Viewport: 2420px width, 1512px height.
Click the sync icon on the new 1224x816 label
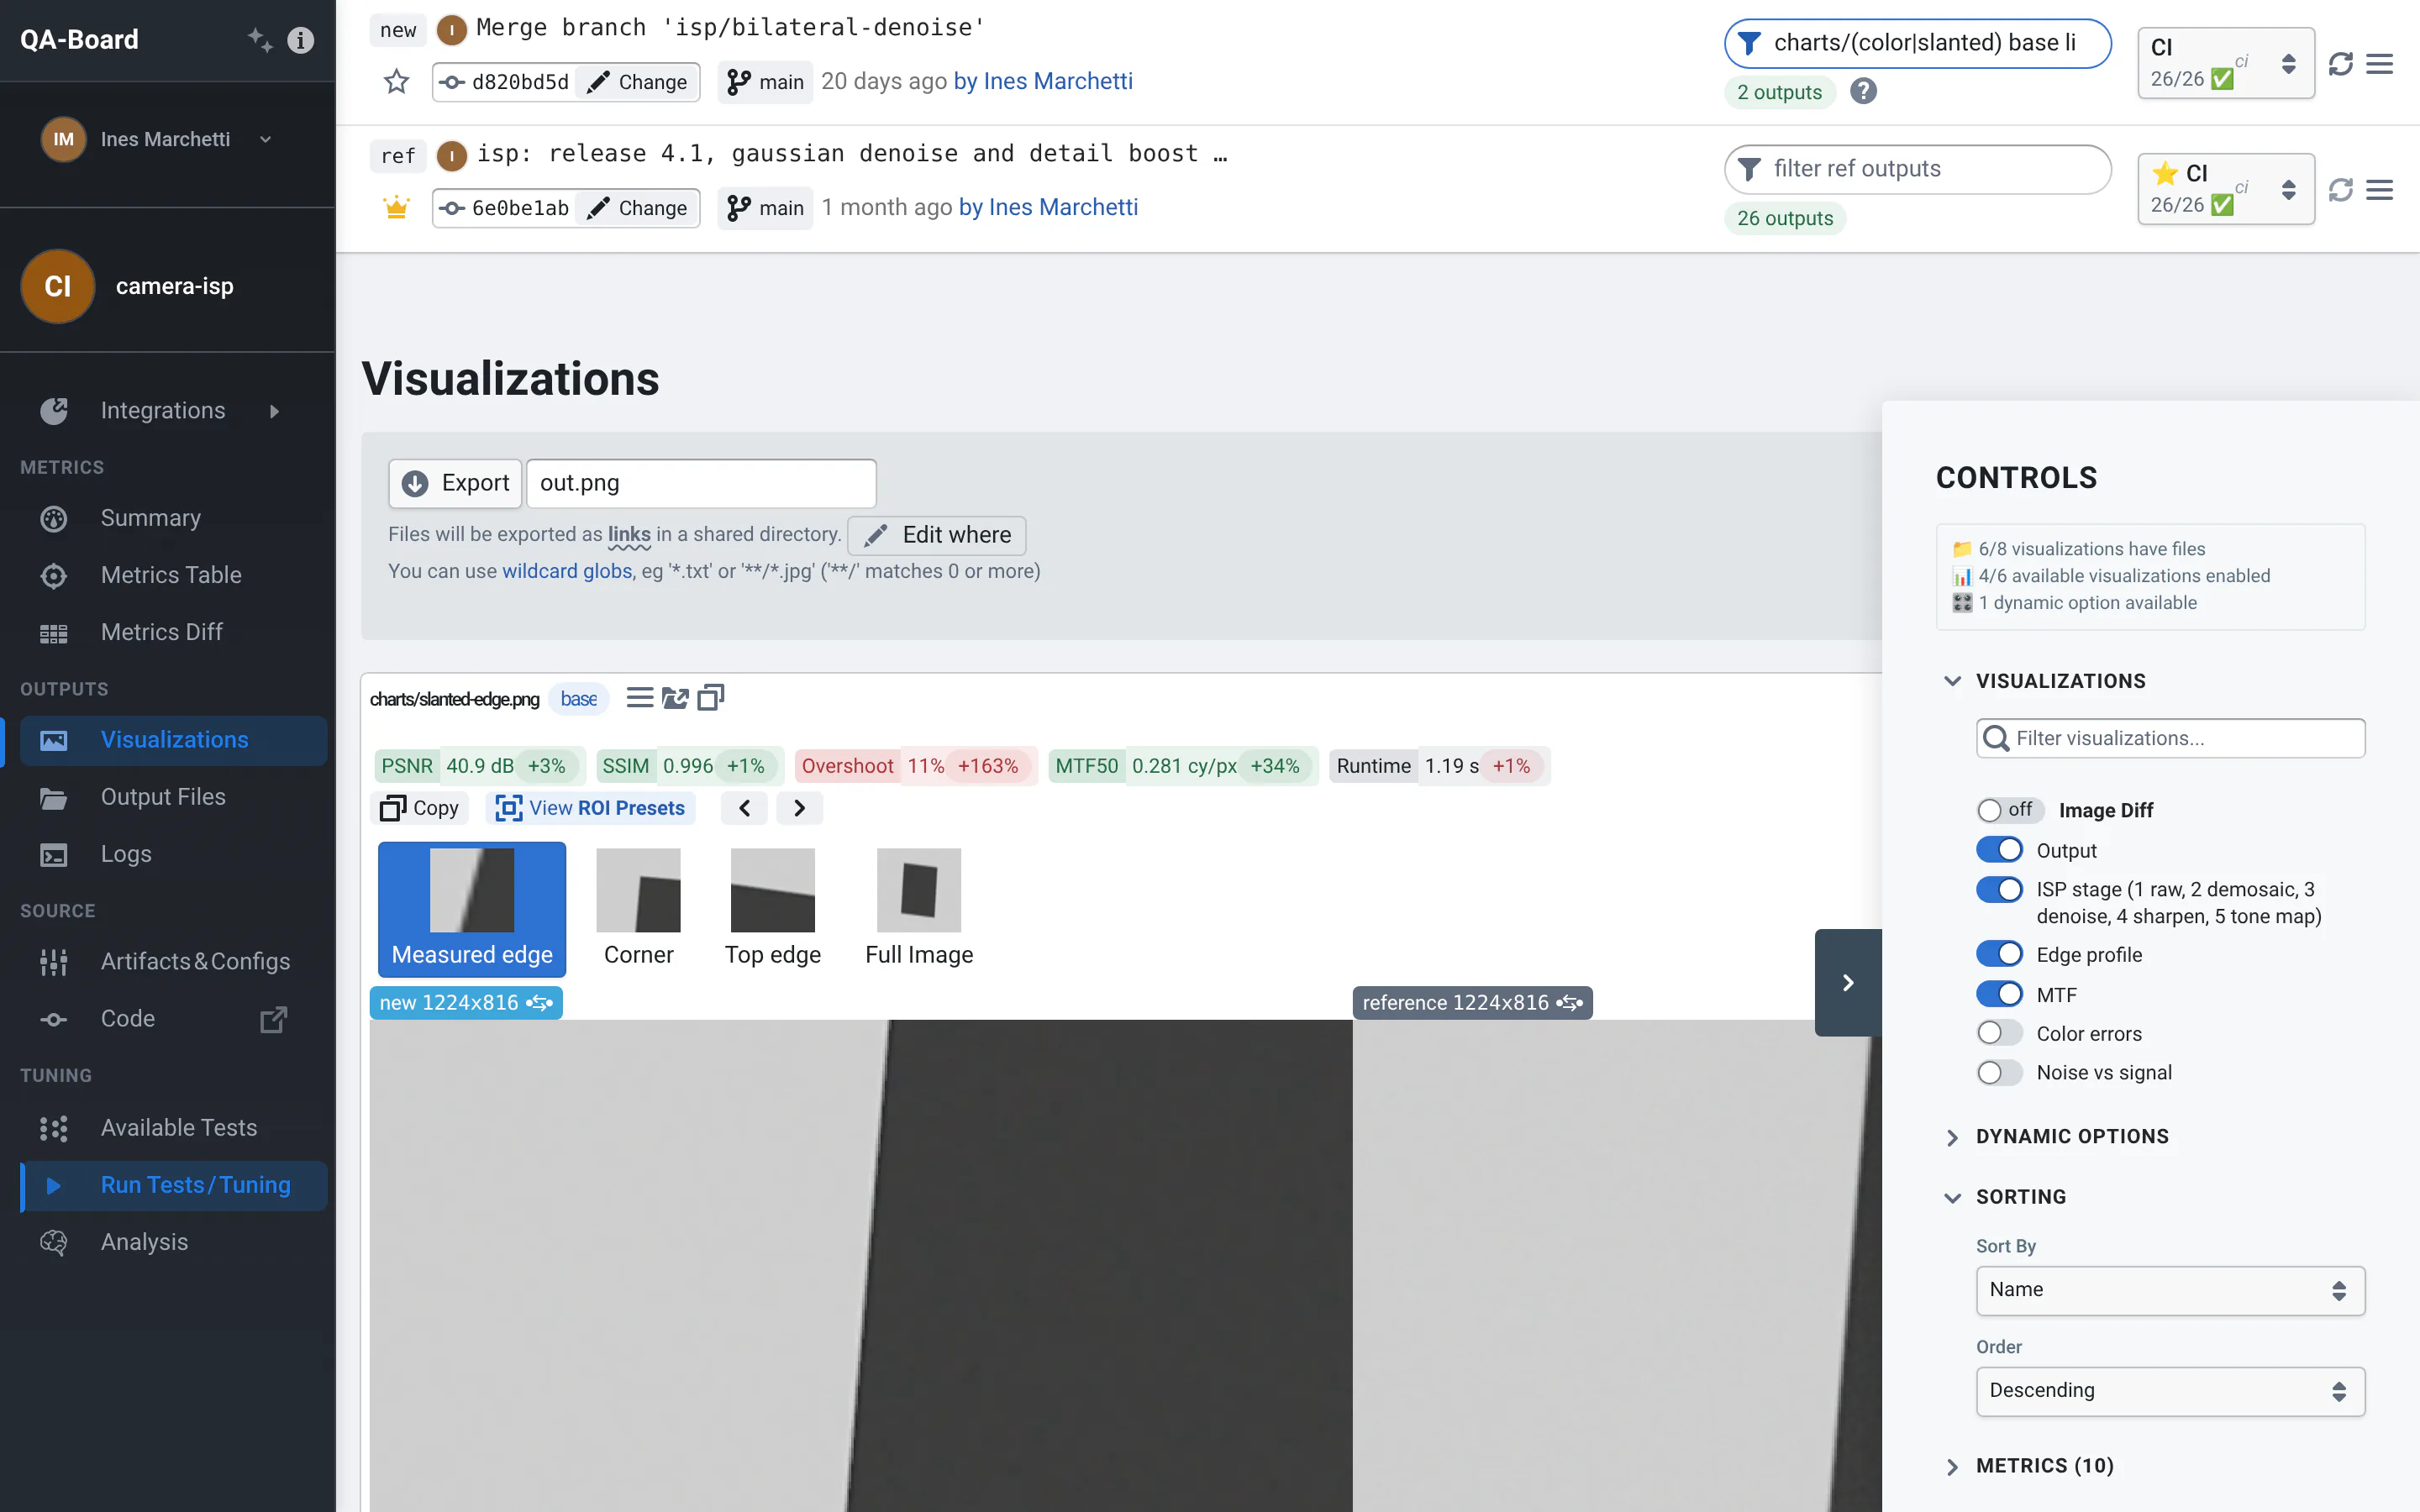pos(540,1003)
